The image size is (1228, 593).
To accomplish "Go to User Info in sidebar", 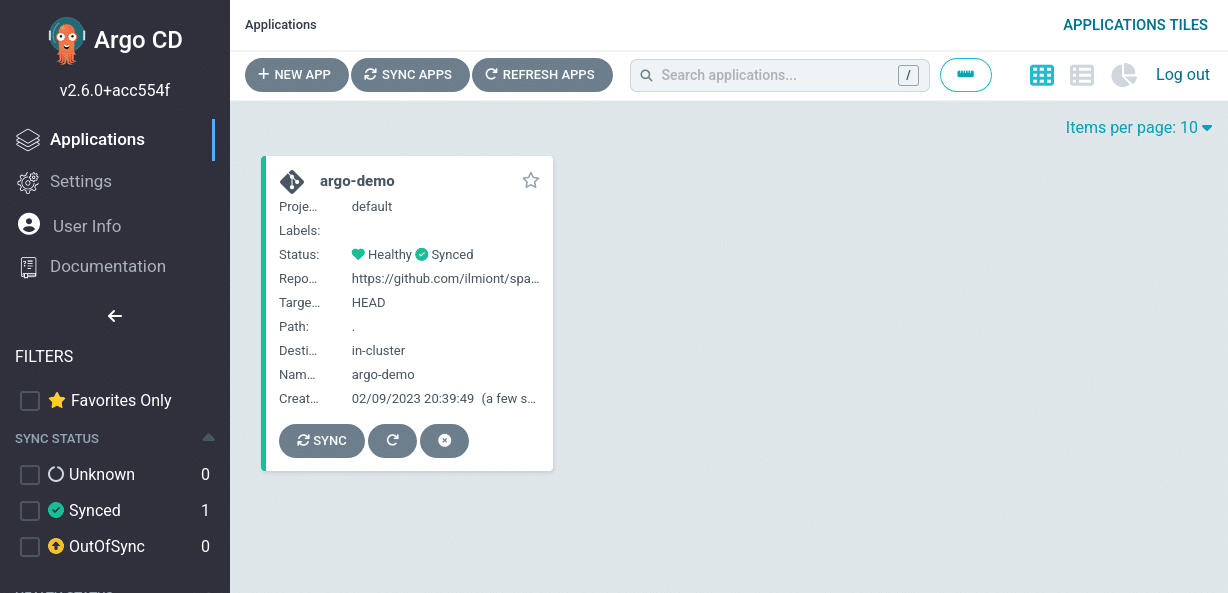I will (x=86, y=226).
